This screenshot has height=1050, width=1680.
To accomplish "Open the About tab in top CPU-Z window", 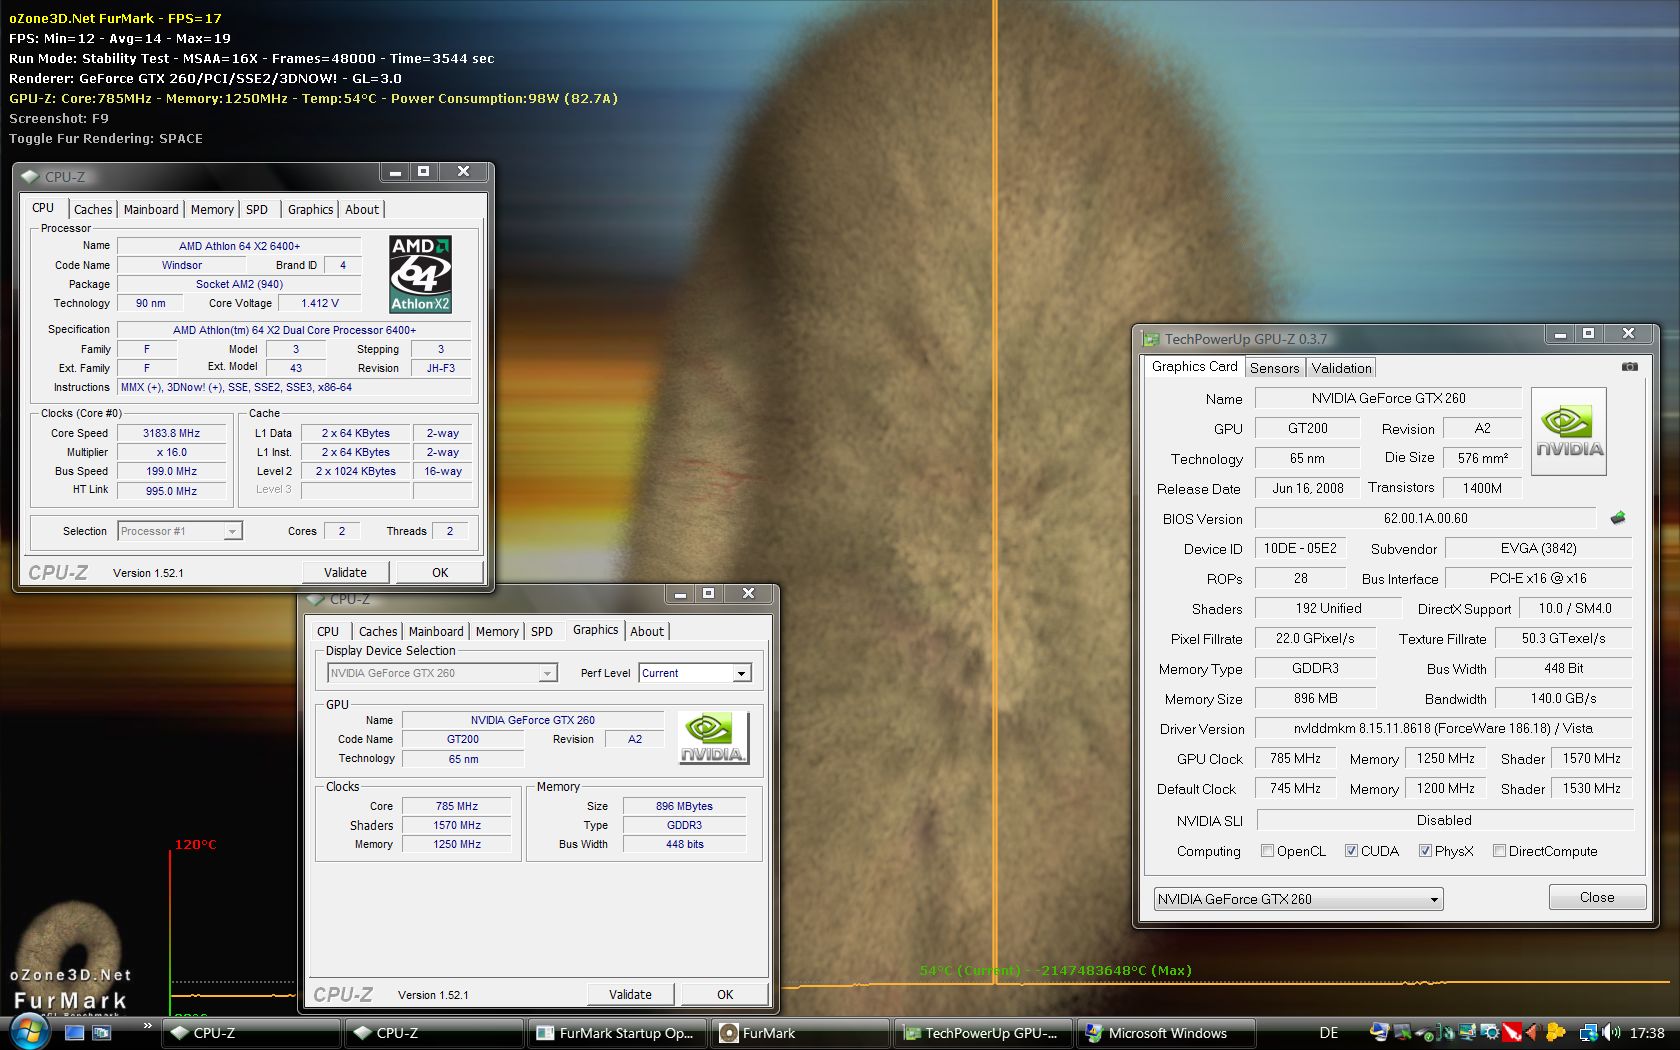I will point(362,209).
